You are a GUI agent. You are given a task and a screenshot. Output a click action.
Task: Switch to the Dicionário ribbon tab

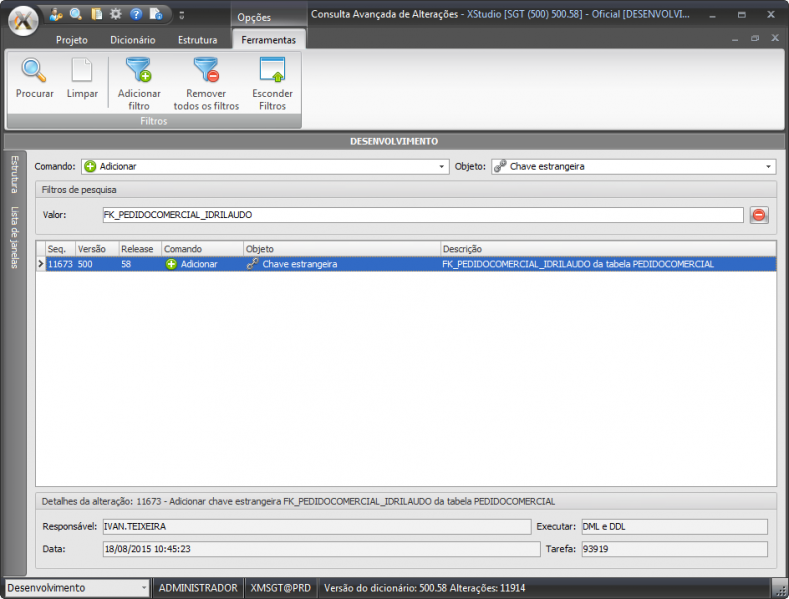pos(133,40)
